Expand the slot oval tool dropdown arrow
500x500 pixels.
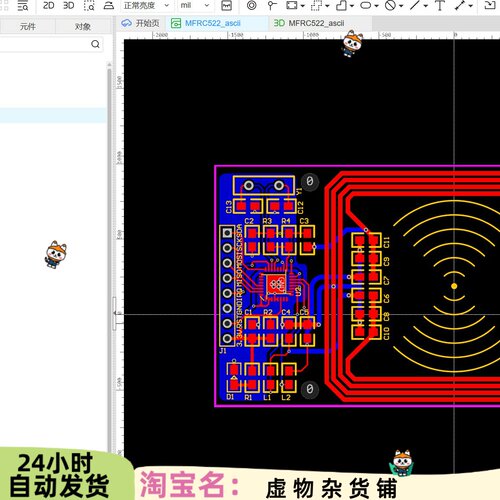(376, 6)
